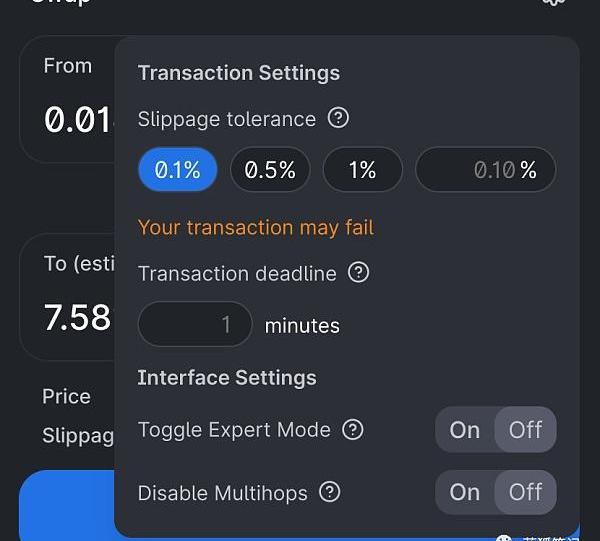Click the Slippage tolerance help icon
600x541 pixels.
(339, 118)
